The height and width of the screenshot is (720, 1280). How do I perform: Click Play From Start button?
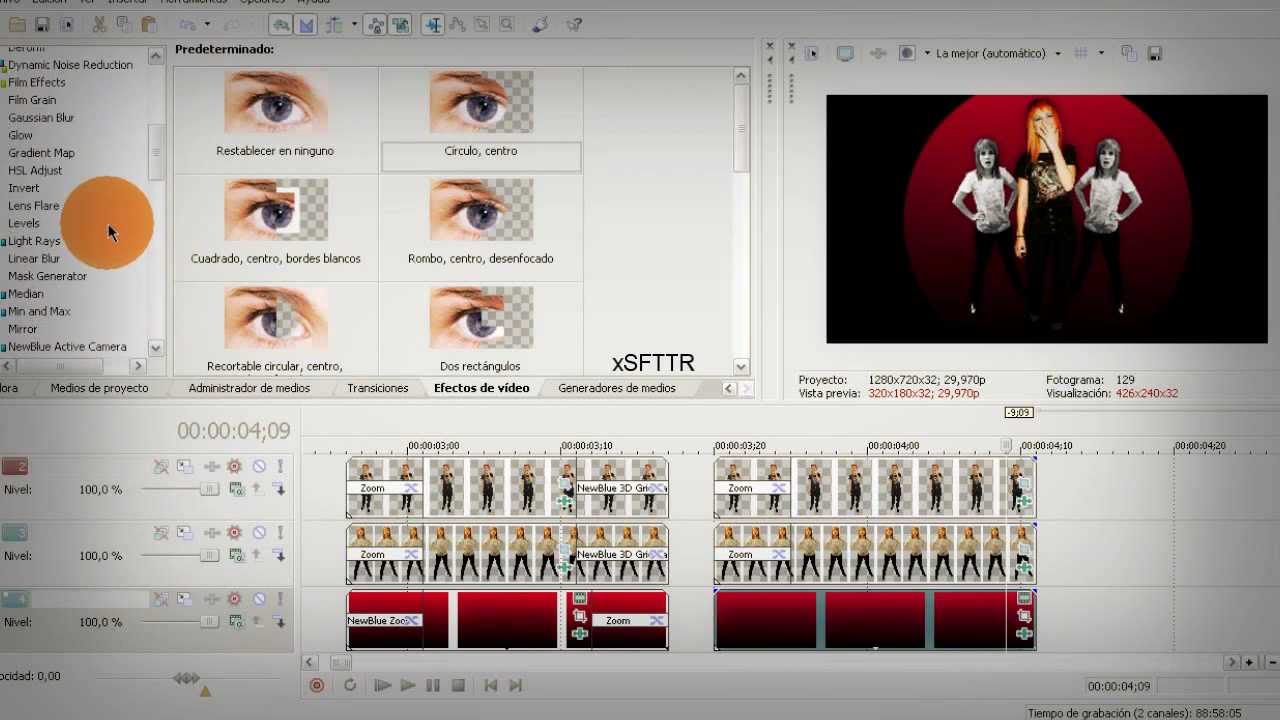point(382,685)
